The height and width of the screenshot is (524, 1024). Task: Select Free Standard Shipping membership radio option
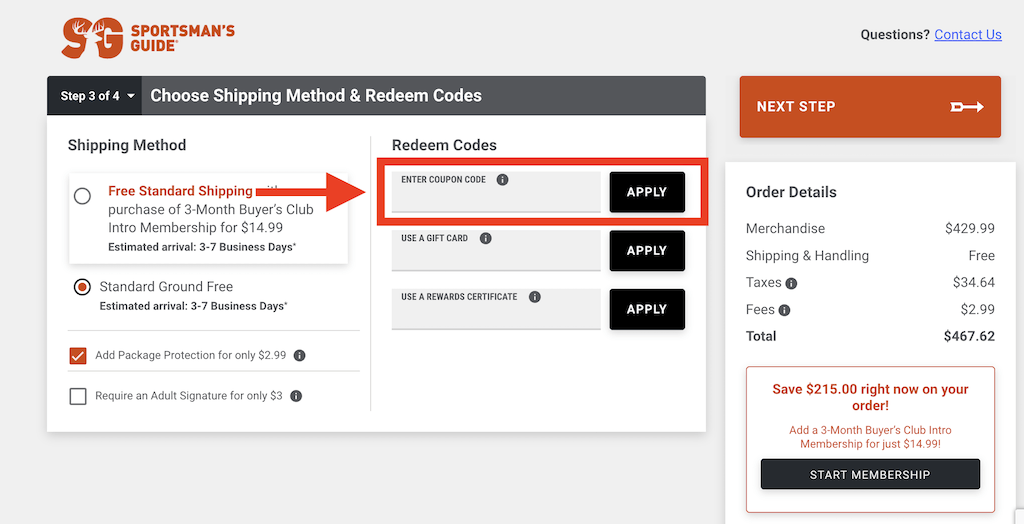[x=82, y=196]
